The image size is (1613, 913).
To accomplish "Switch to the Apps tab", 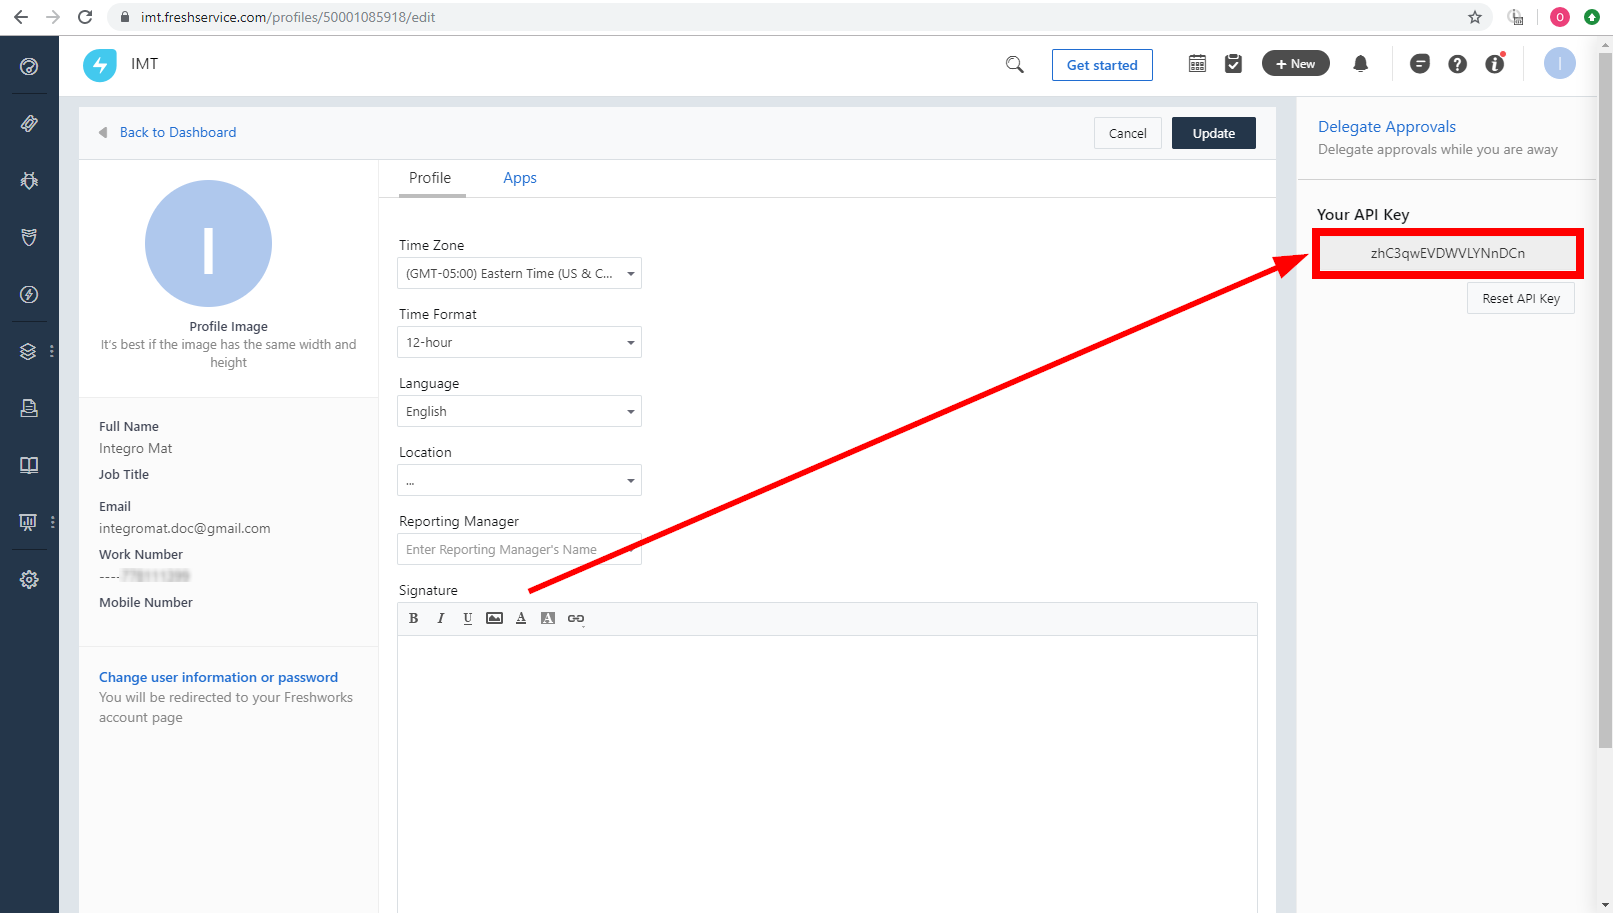I will click(520, 178).
